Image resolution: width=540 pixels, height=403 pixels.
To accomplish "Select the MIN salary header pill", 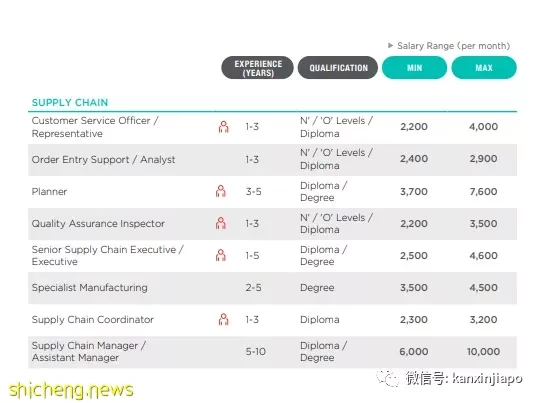I will click(414, 68).
